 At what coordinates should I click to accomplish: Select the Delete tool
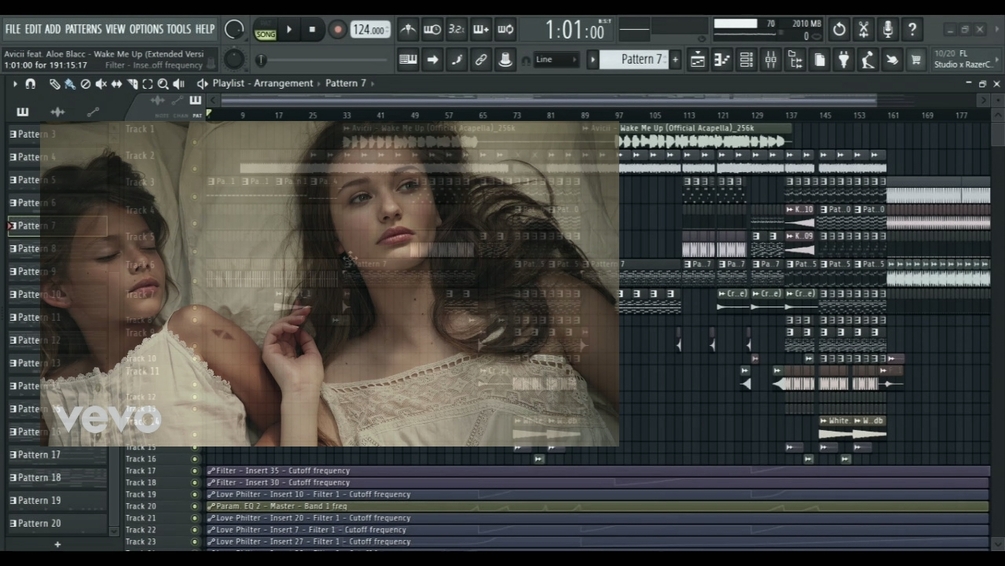click(85, 84)
